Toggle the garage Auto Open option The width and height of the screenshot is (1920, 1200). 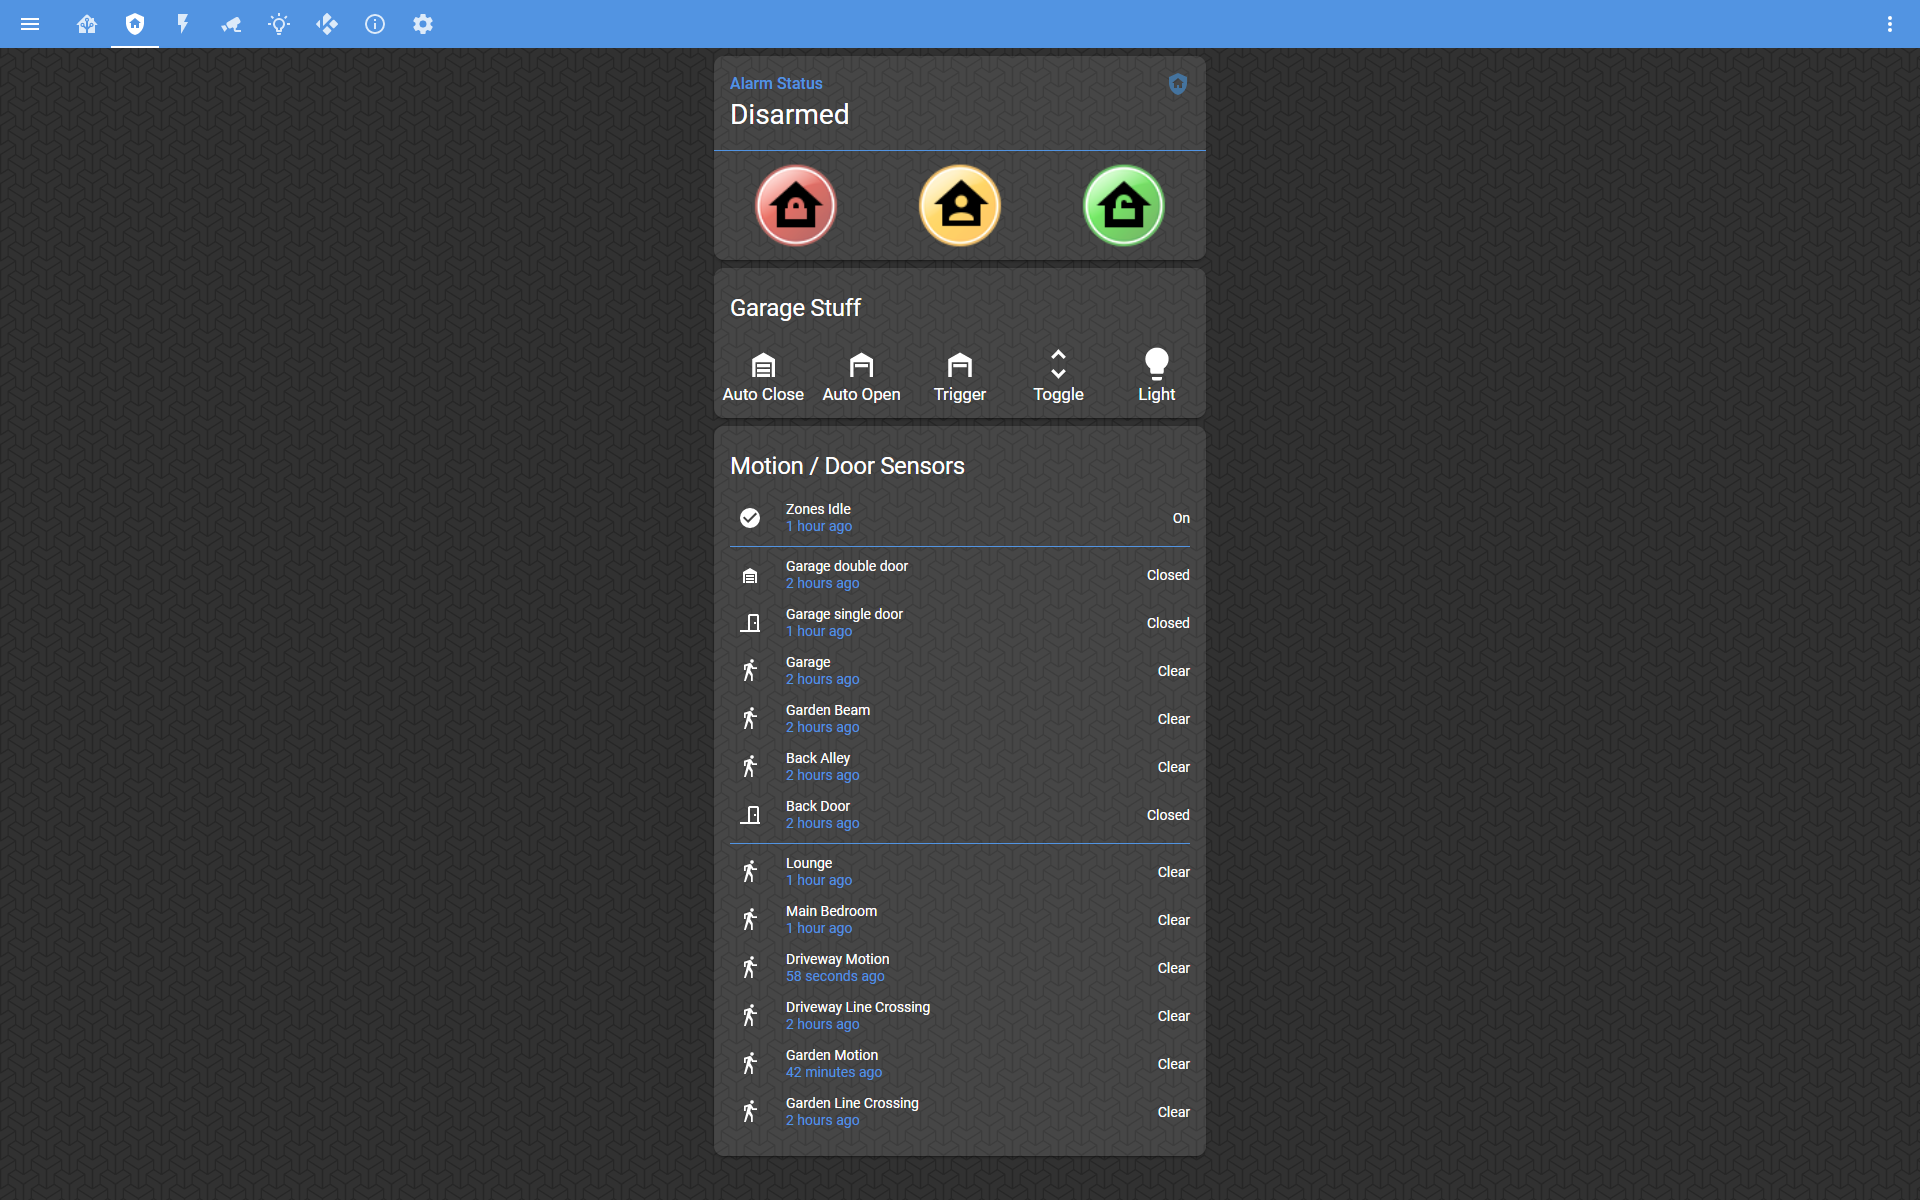861,376
